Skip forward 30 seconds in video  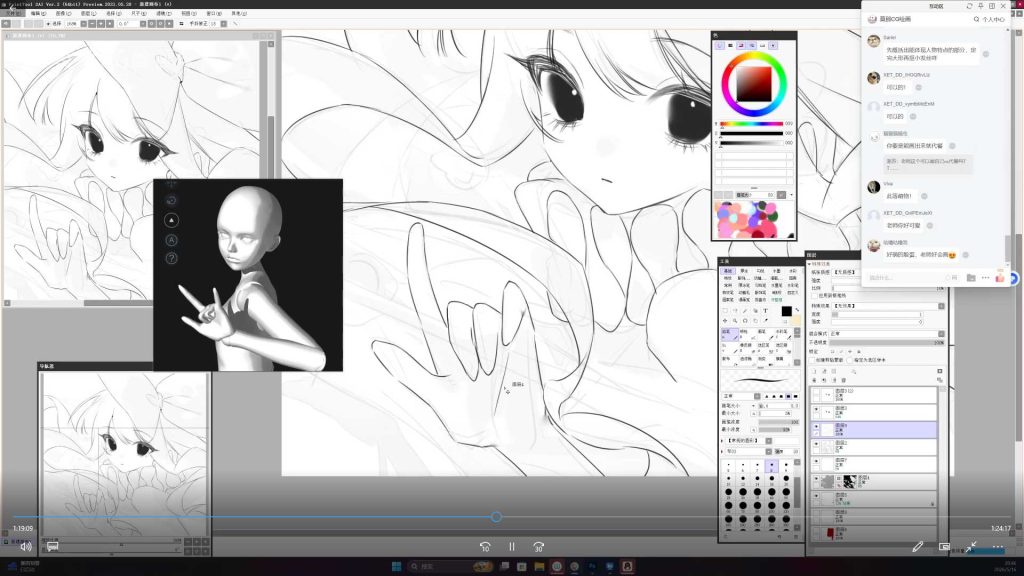pos(538,547)
